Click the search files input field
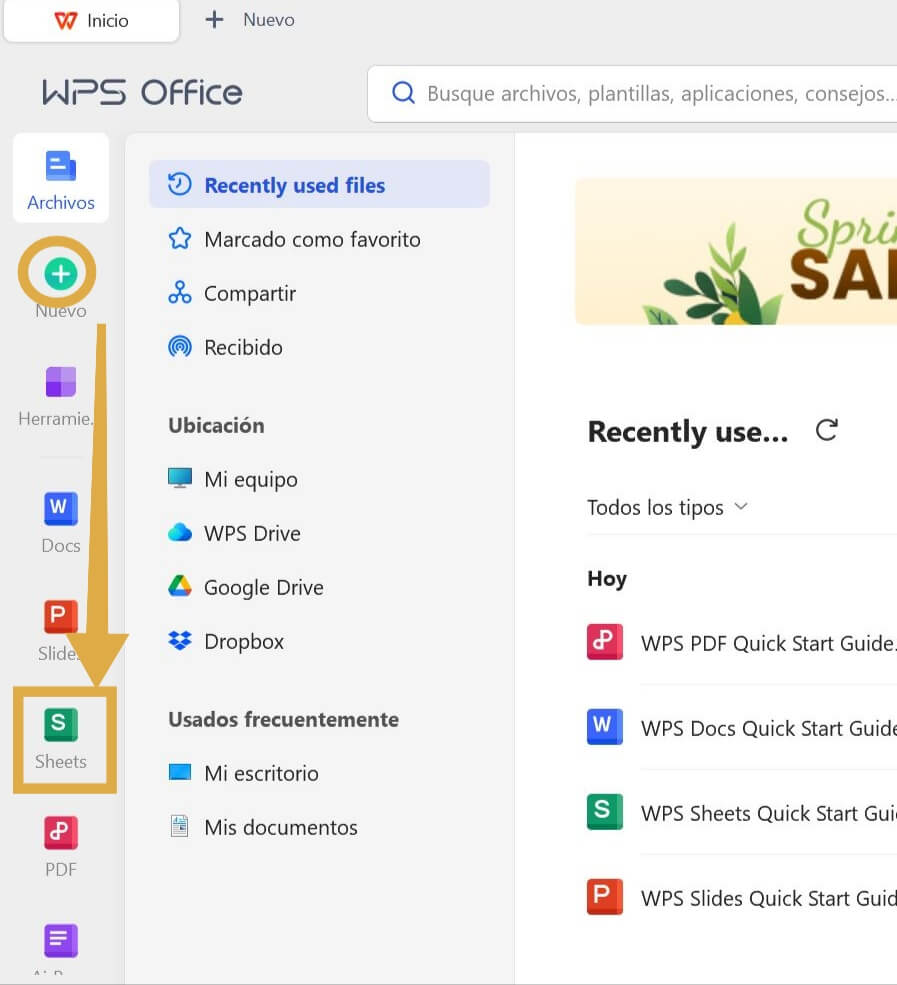This screenshot has height=985, width=897. 632,94
